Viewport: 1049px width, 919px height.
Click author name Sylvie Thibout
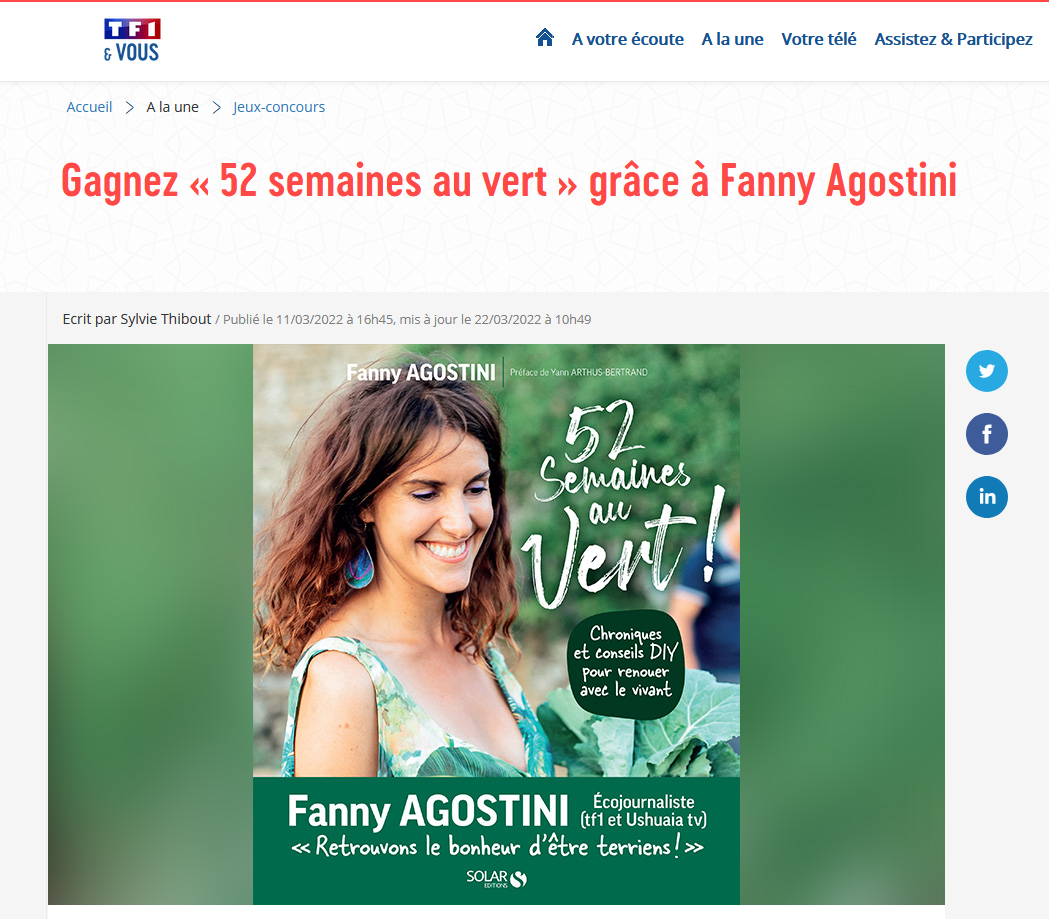[165, 319]
